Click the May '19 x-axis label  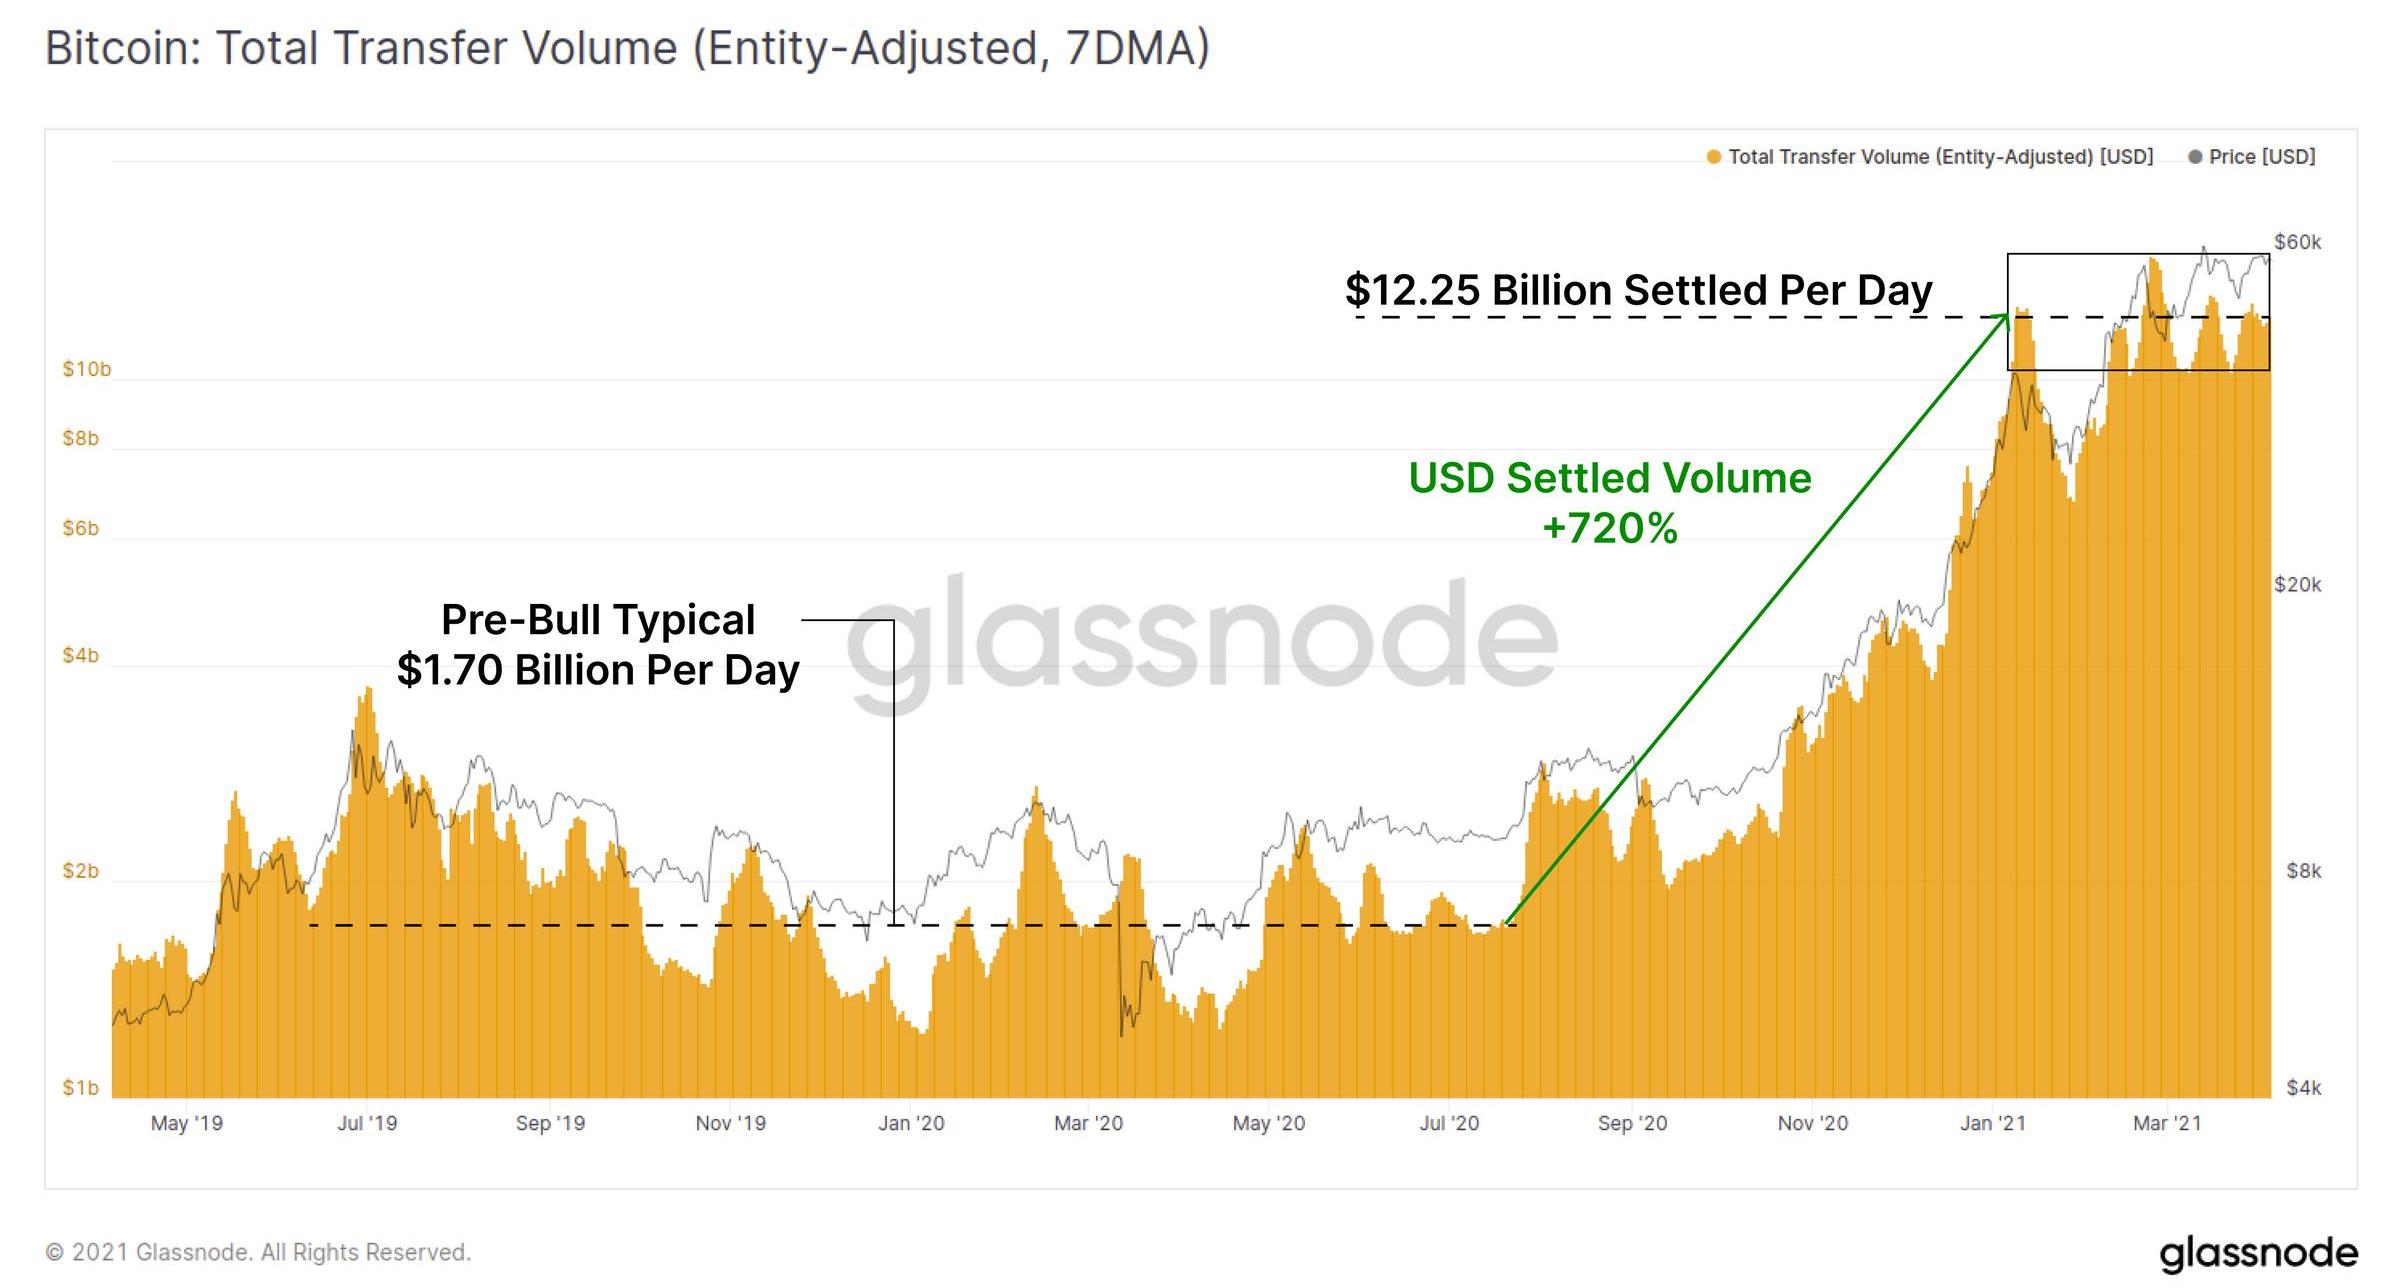coord(187,1123)
